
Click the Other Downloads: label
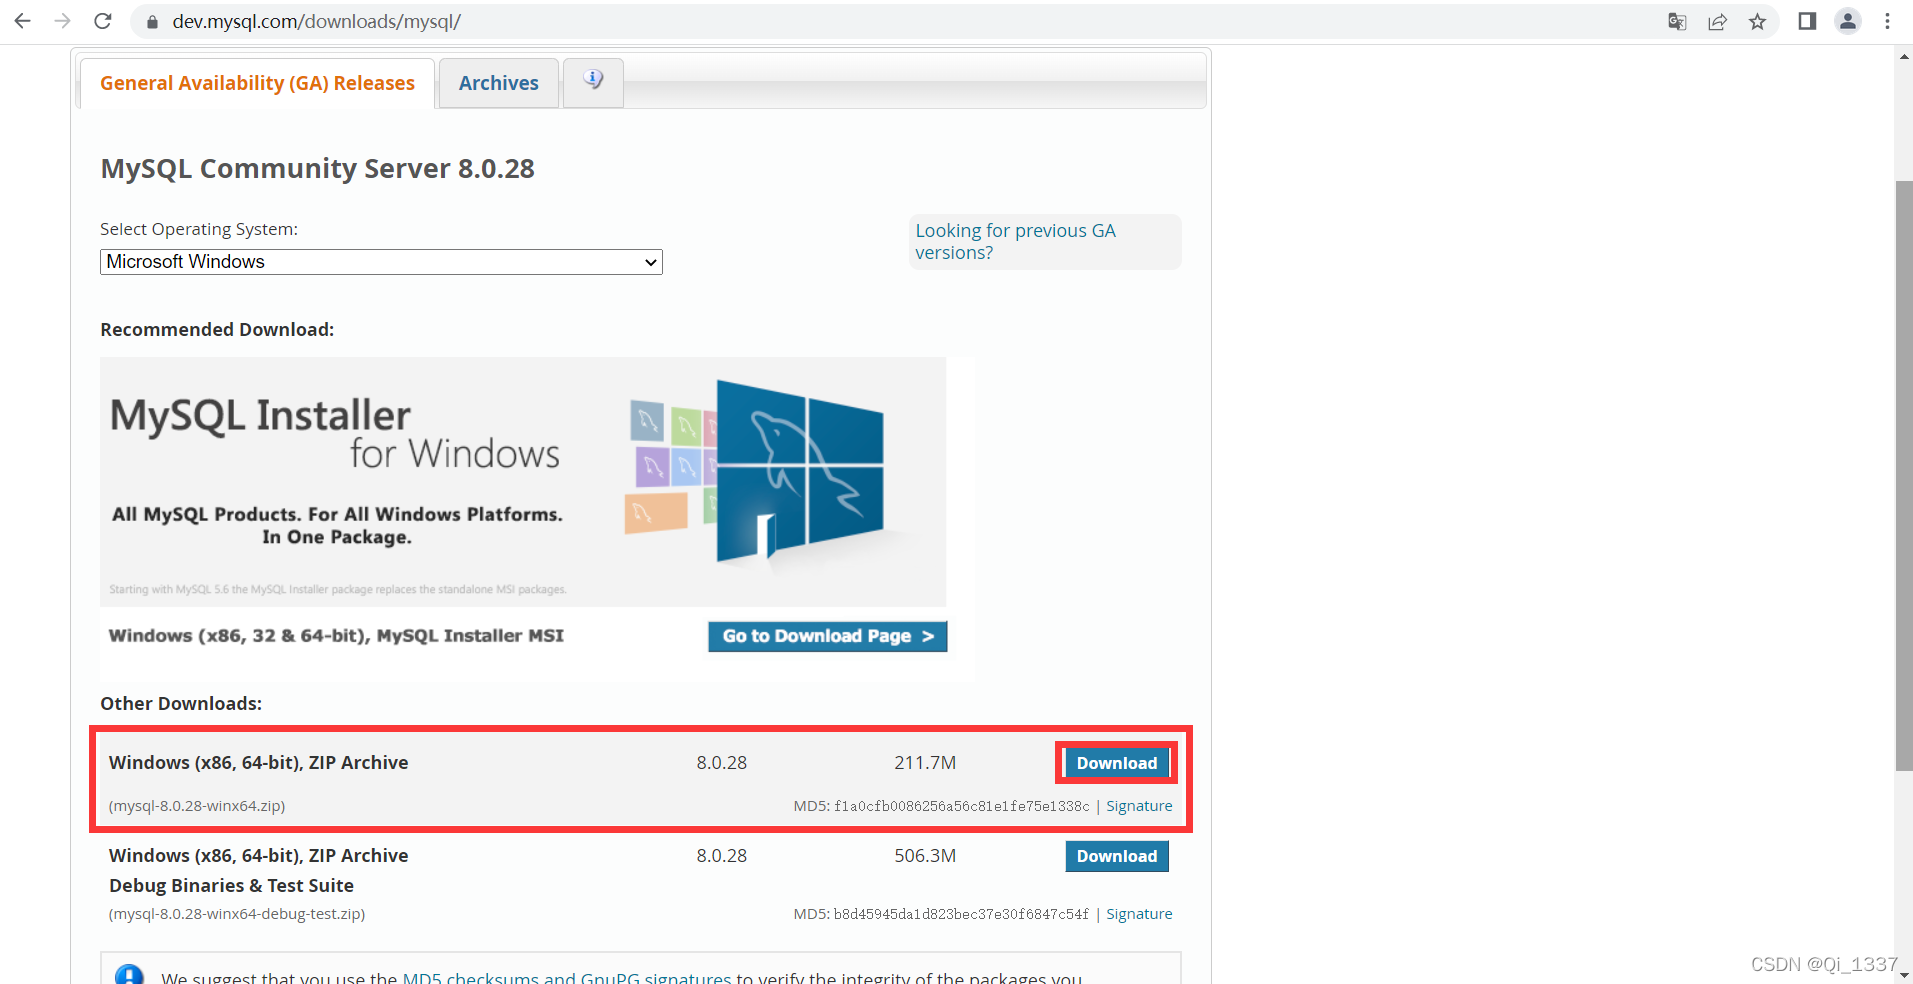point(181,704)
